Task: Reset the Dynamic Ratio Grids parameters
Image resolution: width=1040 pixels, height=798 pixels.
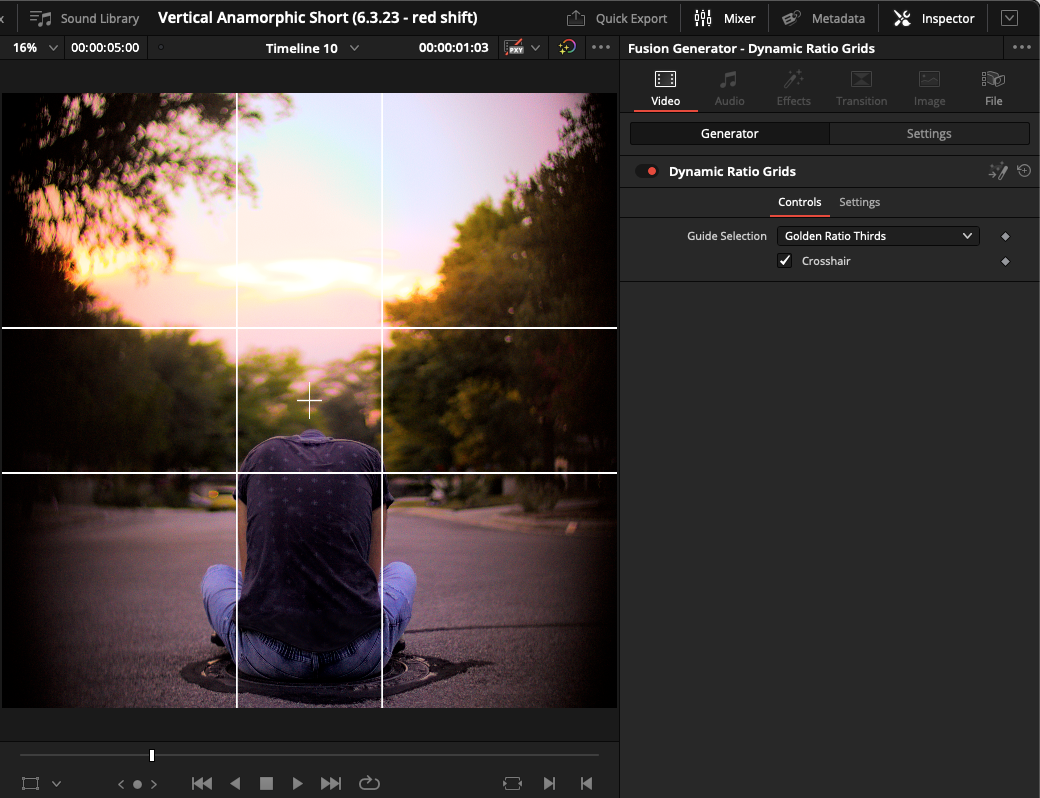Action: point(1024,171)
